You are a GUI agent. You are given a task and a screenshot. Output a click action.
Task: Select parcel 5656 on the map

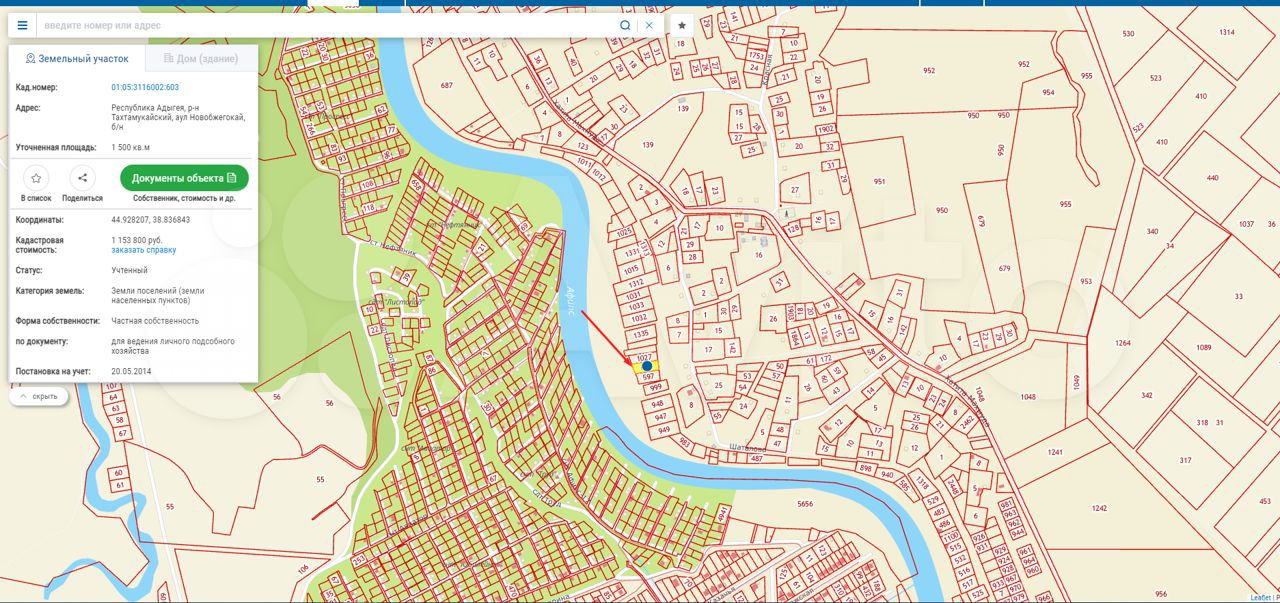(x=805, y=505)
